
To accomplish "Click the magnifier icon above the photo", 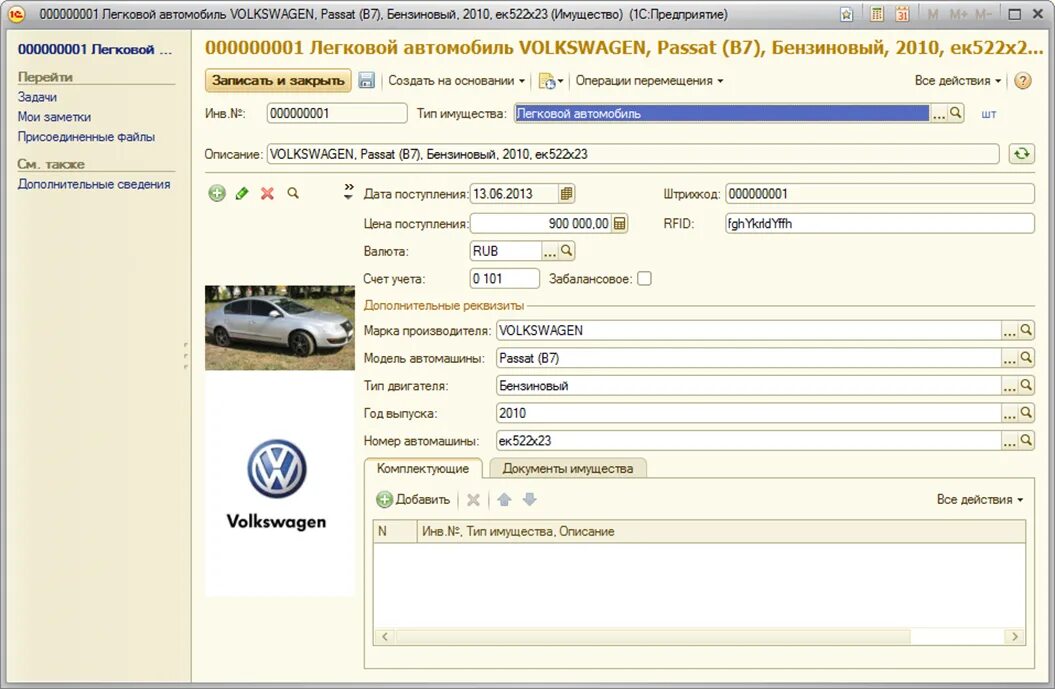I will tap(293, 193).
